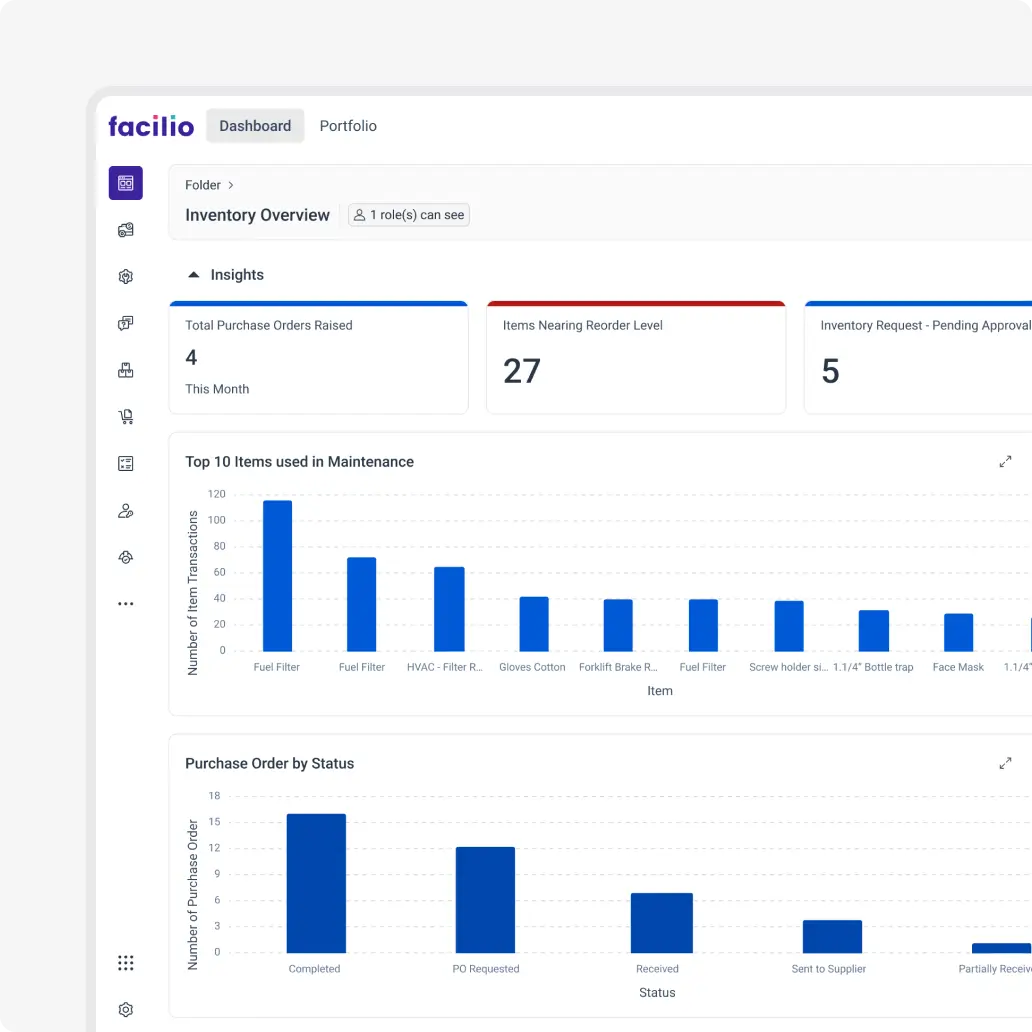Click the Facilio logo
The height and width of the screenshot is (1032, 1032).
[x=151, y=126]
